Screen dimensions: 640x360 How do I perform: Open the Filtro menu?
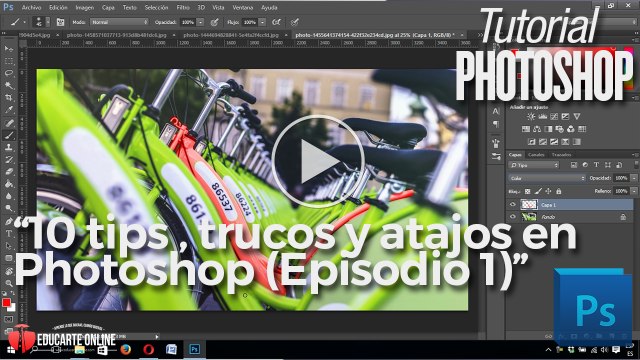(183, 7)
